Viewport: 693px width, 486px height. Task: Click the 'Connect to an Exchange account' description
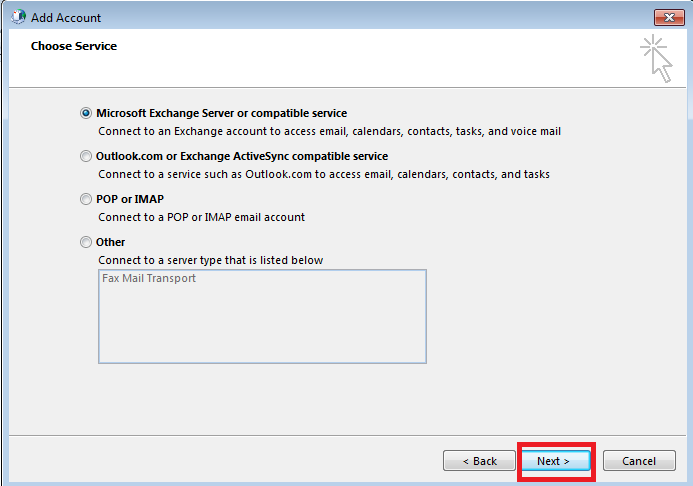click(330, 131)
